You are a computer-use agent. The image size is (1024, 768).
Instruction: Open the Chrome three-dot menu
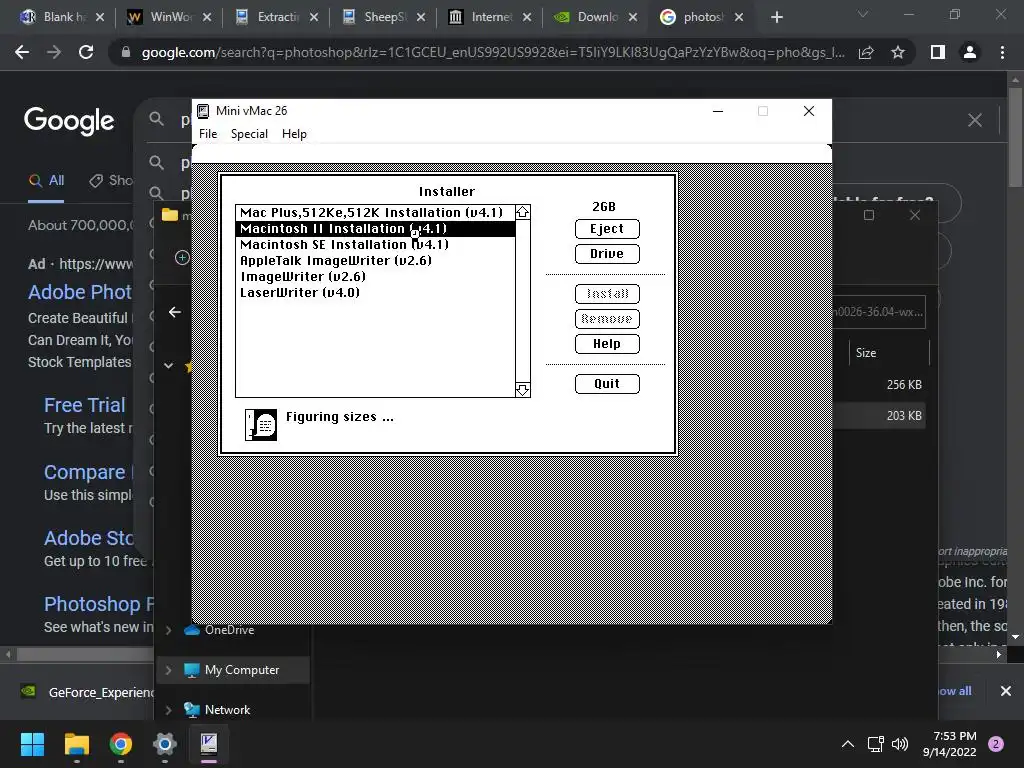[x=1002, y=52]
